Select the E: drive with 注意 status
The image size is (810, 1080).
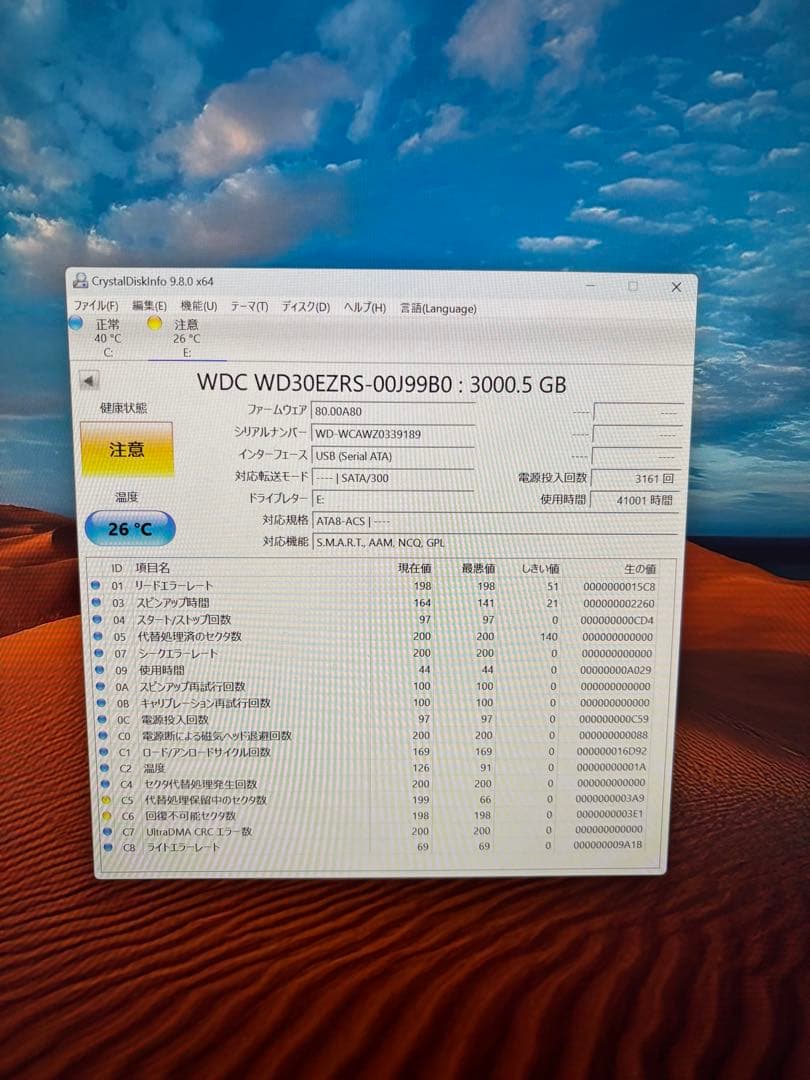tap(186, 338)
